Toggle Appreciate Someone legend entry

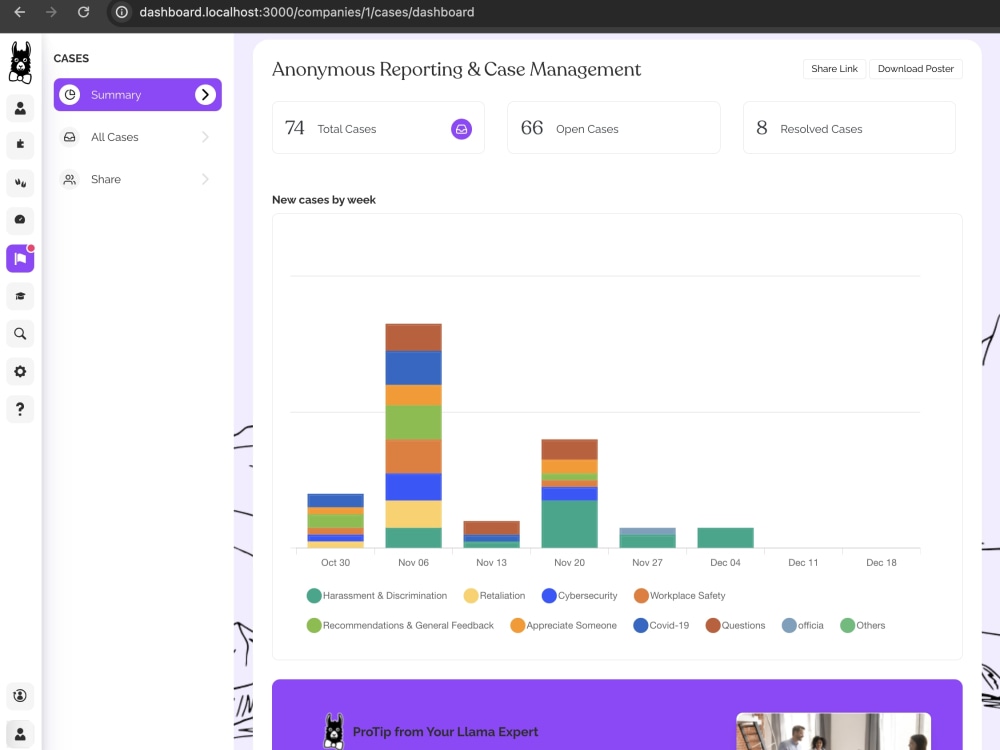tap(563, 626)
